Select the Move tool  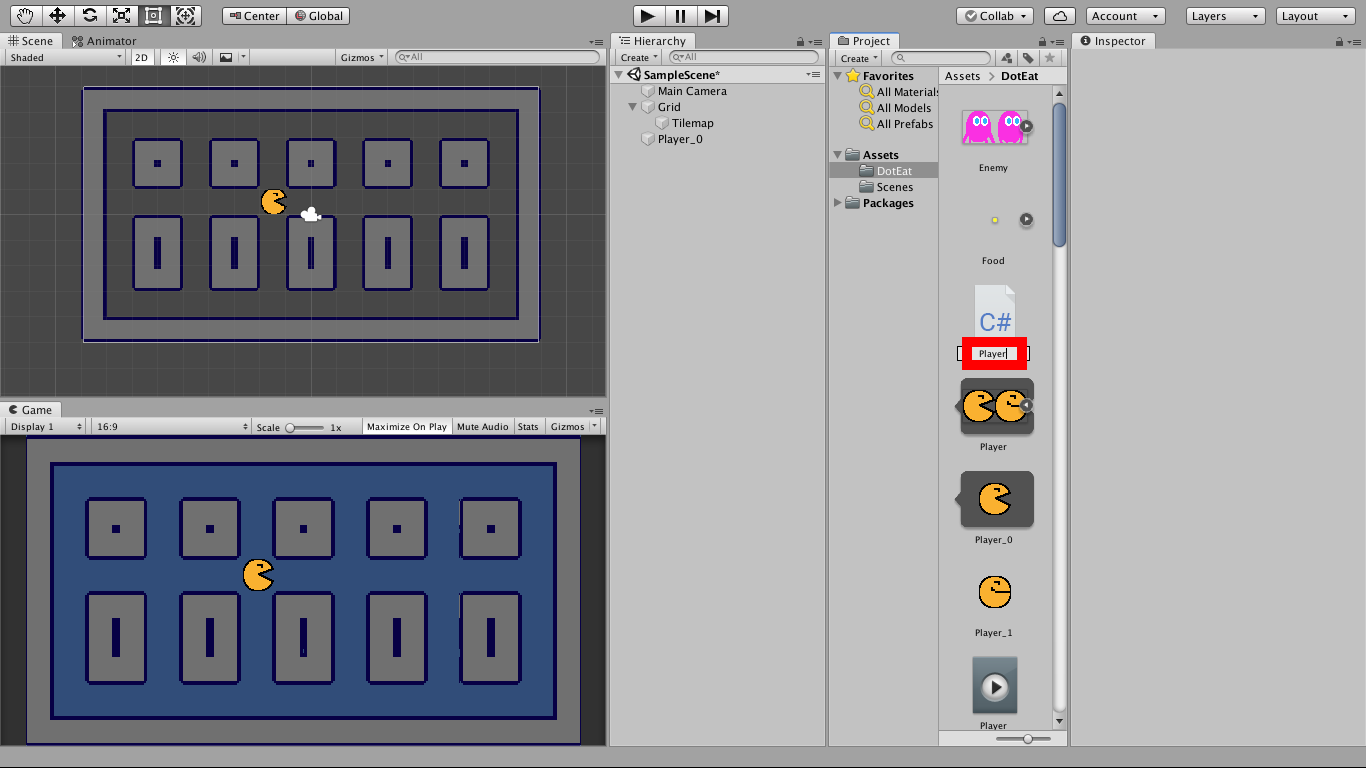(58, 16)
